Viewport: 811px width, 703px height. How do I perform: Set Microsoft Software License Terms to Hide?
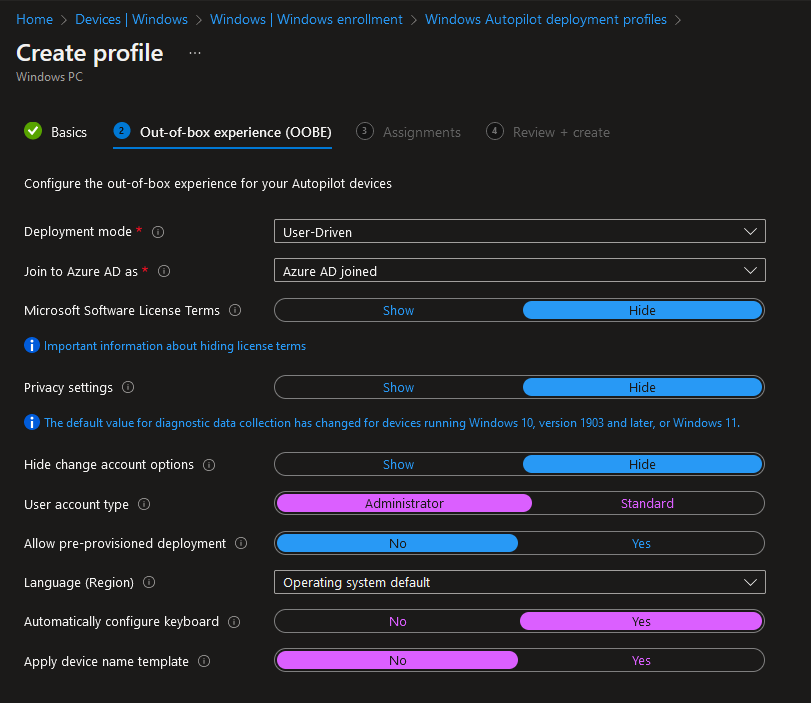coord(642,310)
